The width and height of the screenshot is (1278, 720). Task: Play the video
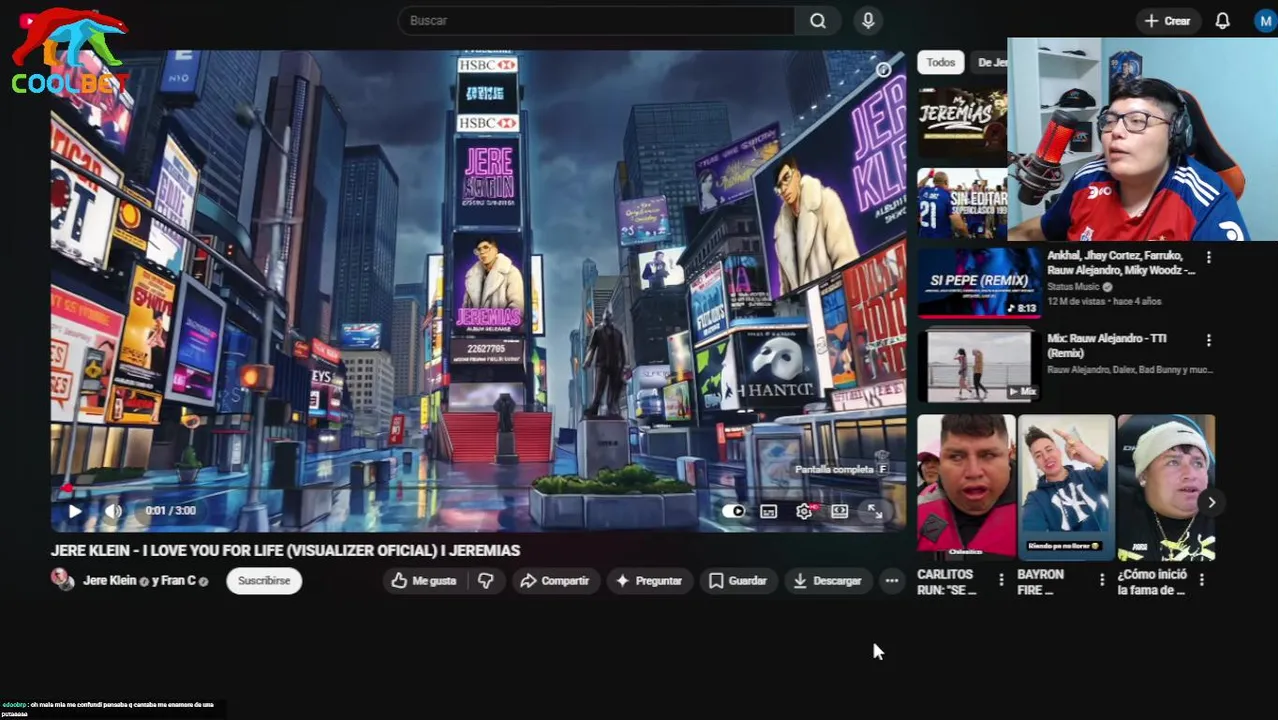pos(75,511)
